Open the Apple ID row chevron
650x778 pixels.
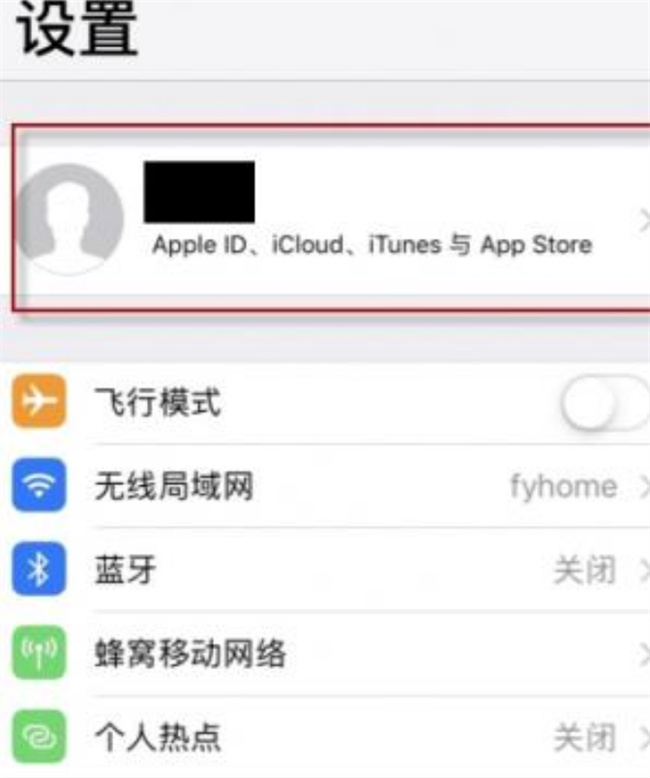pyautogui.click(x=644, y=220)
